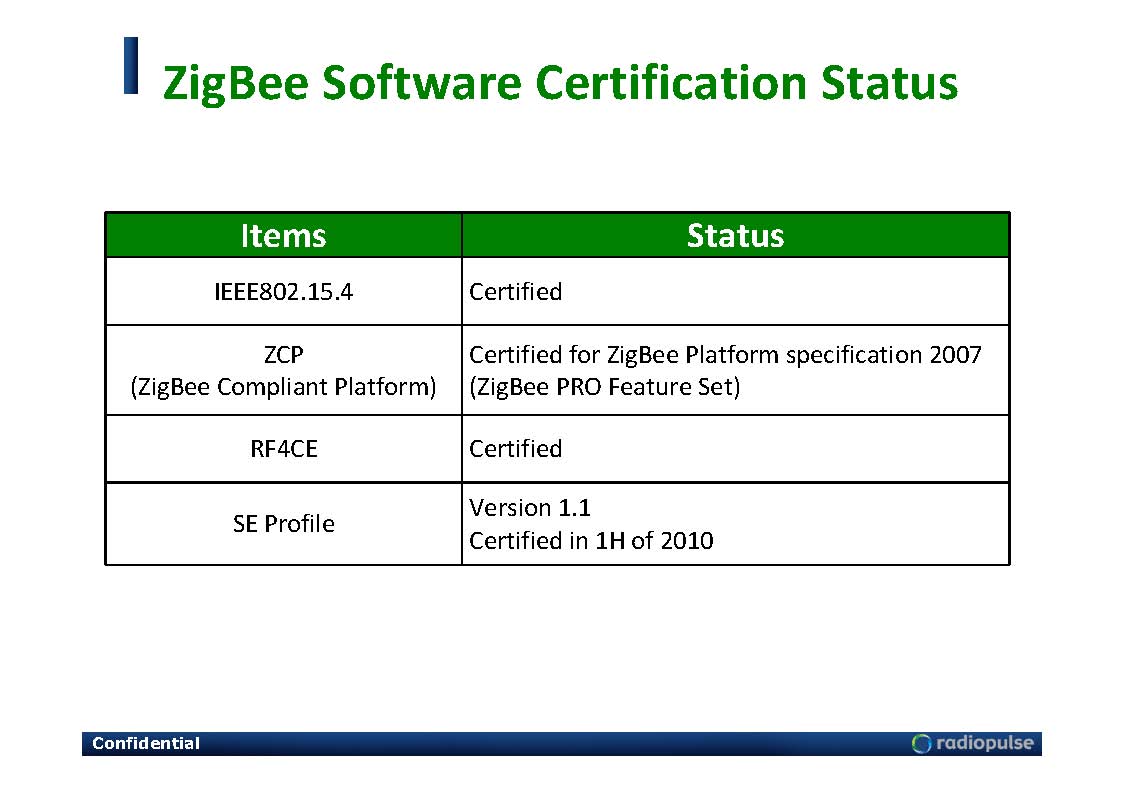Click the radiopulse swirl logo icon
1123x794 pixels.
pyautogui.click(x=921, y=743)
